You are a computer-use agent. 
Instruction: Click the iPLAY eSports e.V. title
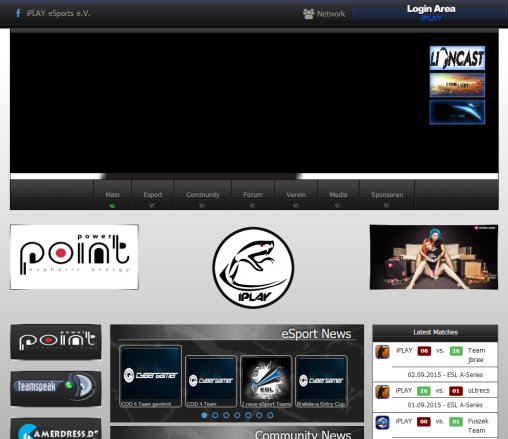tap(58, 13)
